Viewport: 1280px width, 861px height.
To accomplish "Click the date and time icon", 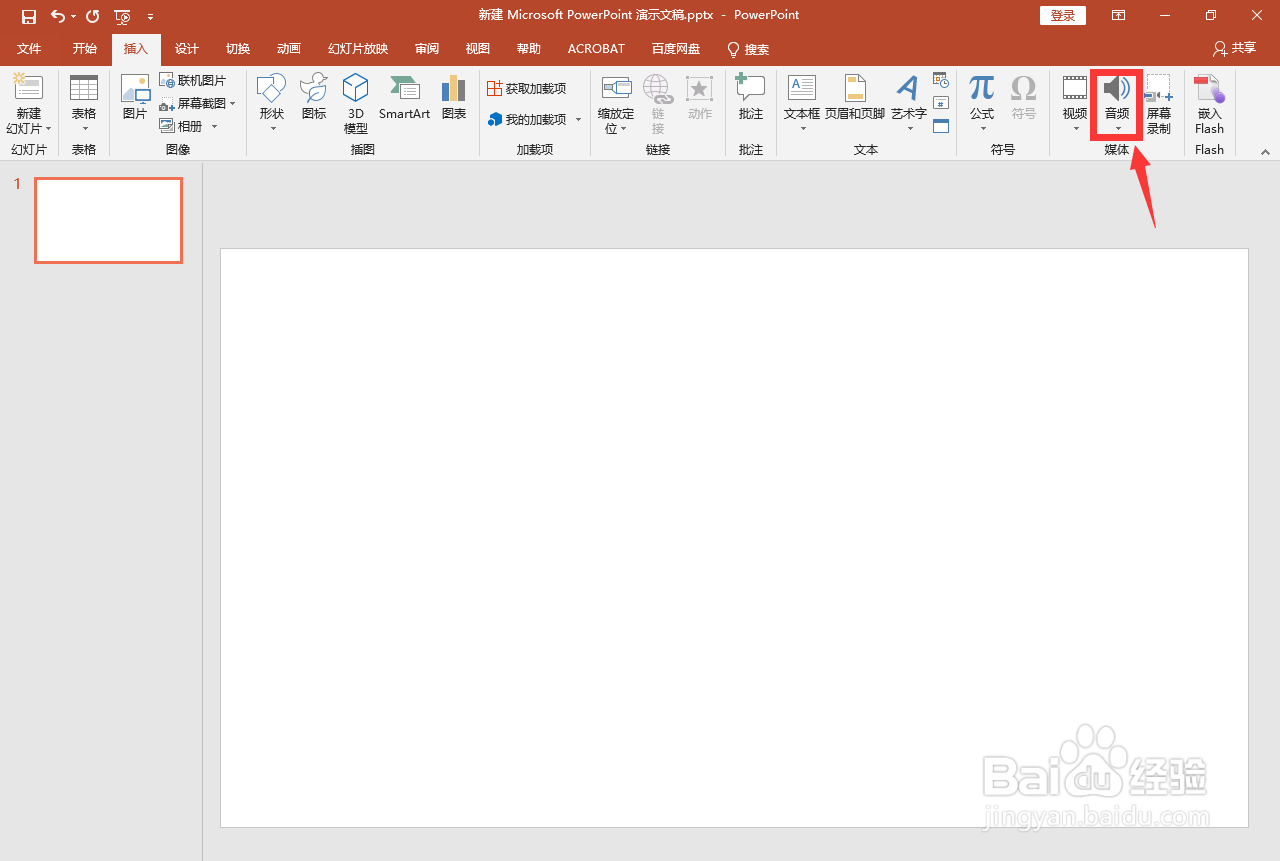I will tap(941, 80).
